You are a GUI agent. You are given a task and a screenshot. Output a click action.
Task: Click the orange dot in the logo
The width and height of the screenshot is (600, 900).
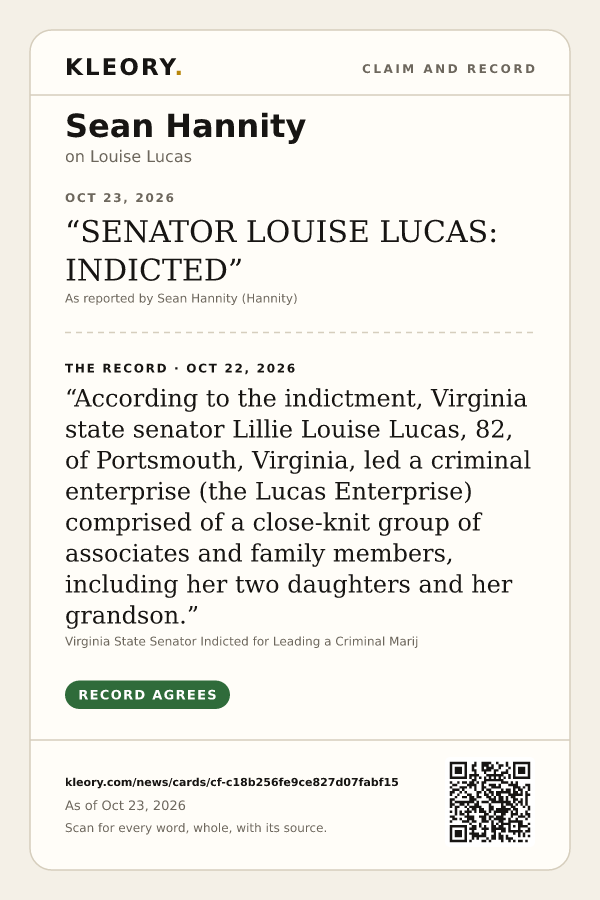(x=179, y=73)
